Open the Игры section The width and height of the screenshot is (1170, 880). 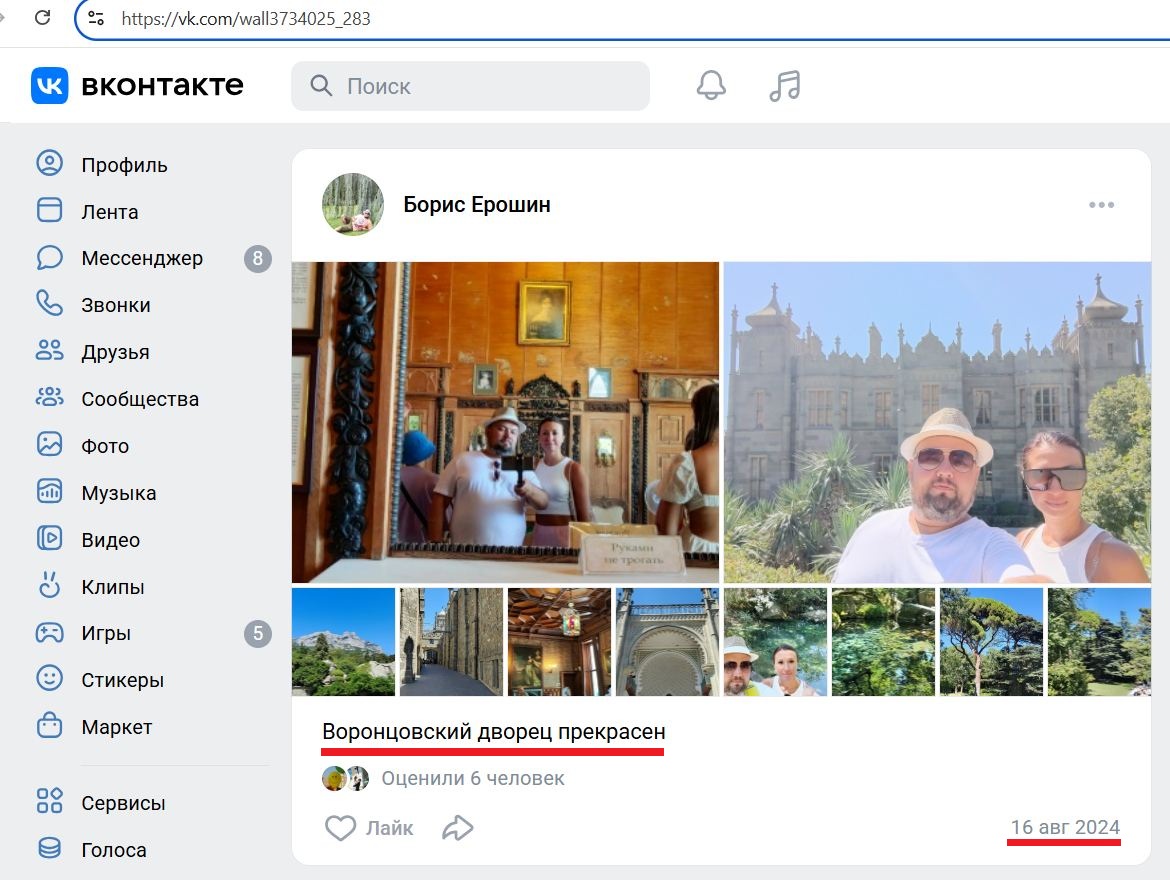click(x=108, y=633)
